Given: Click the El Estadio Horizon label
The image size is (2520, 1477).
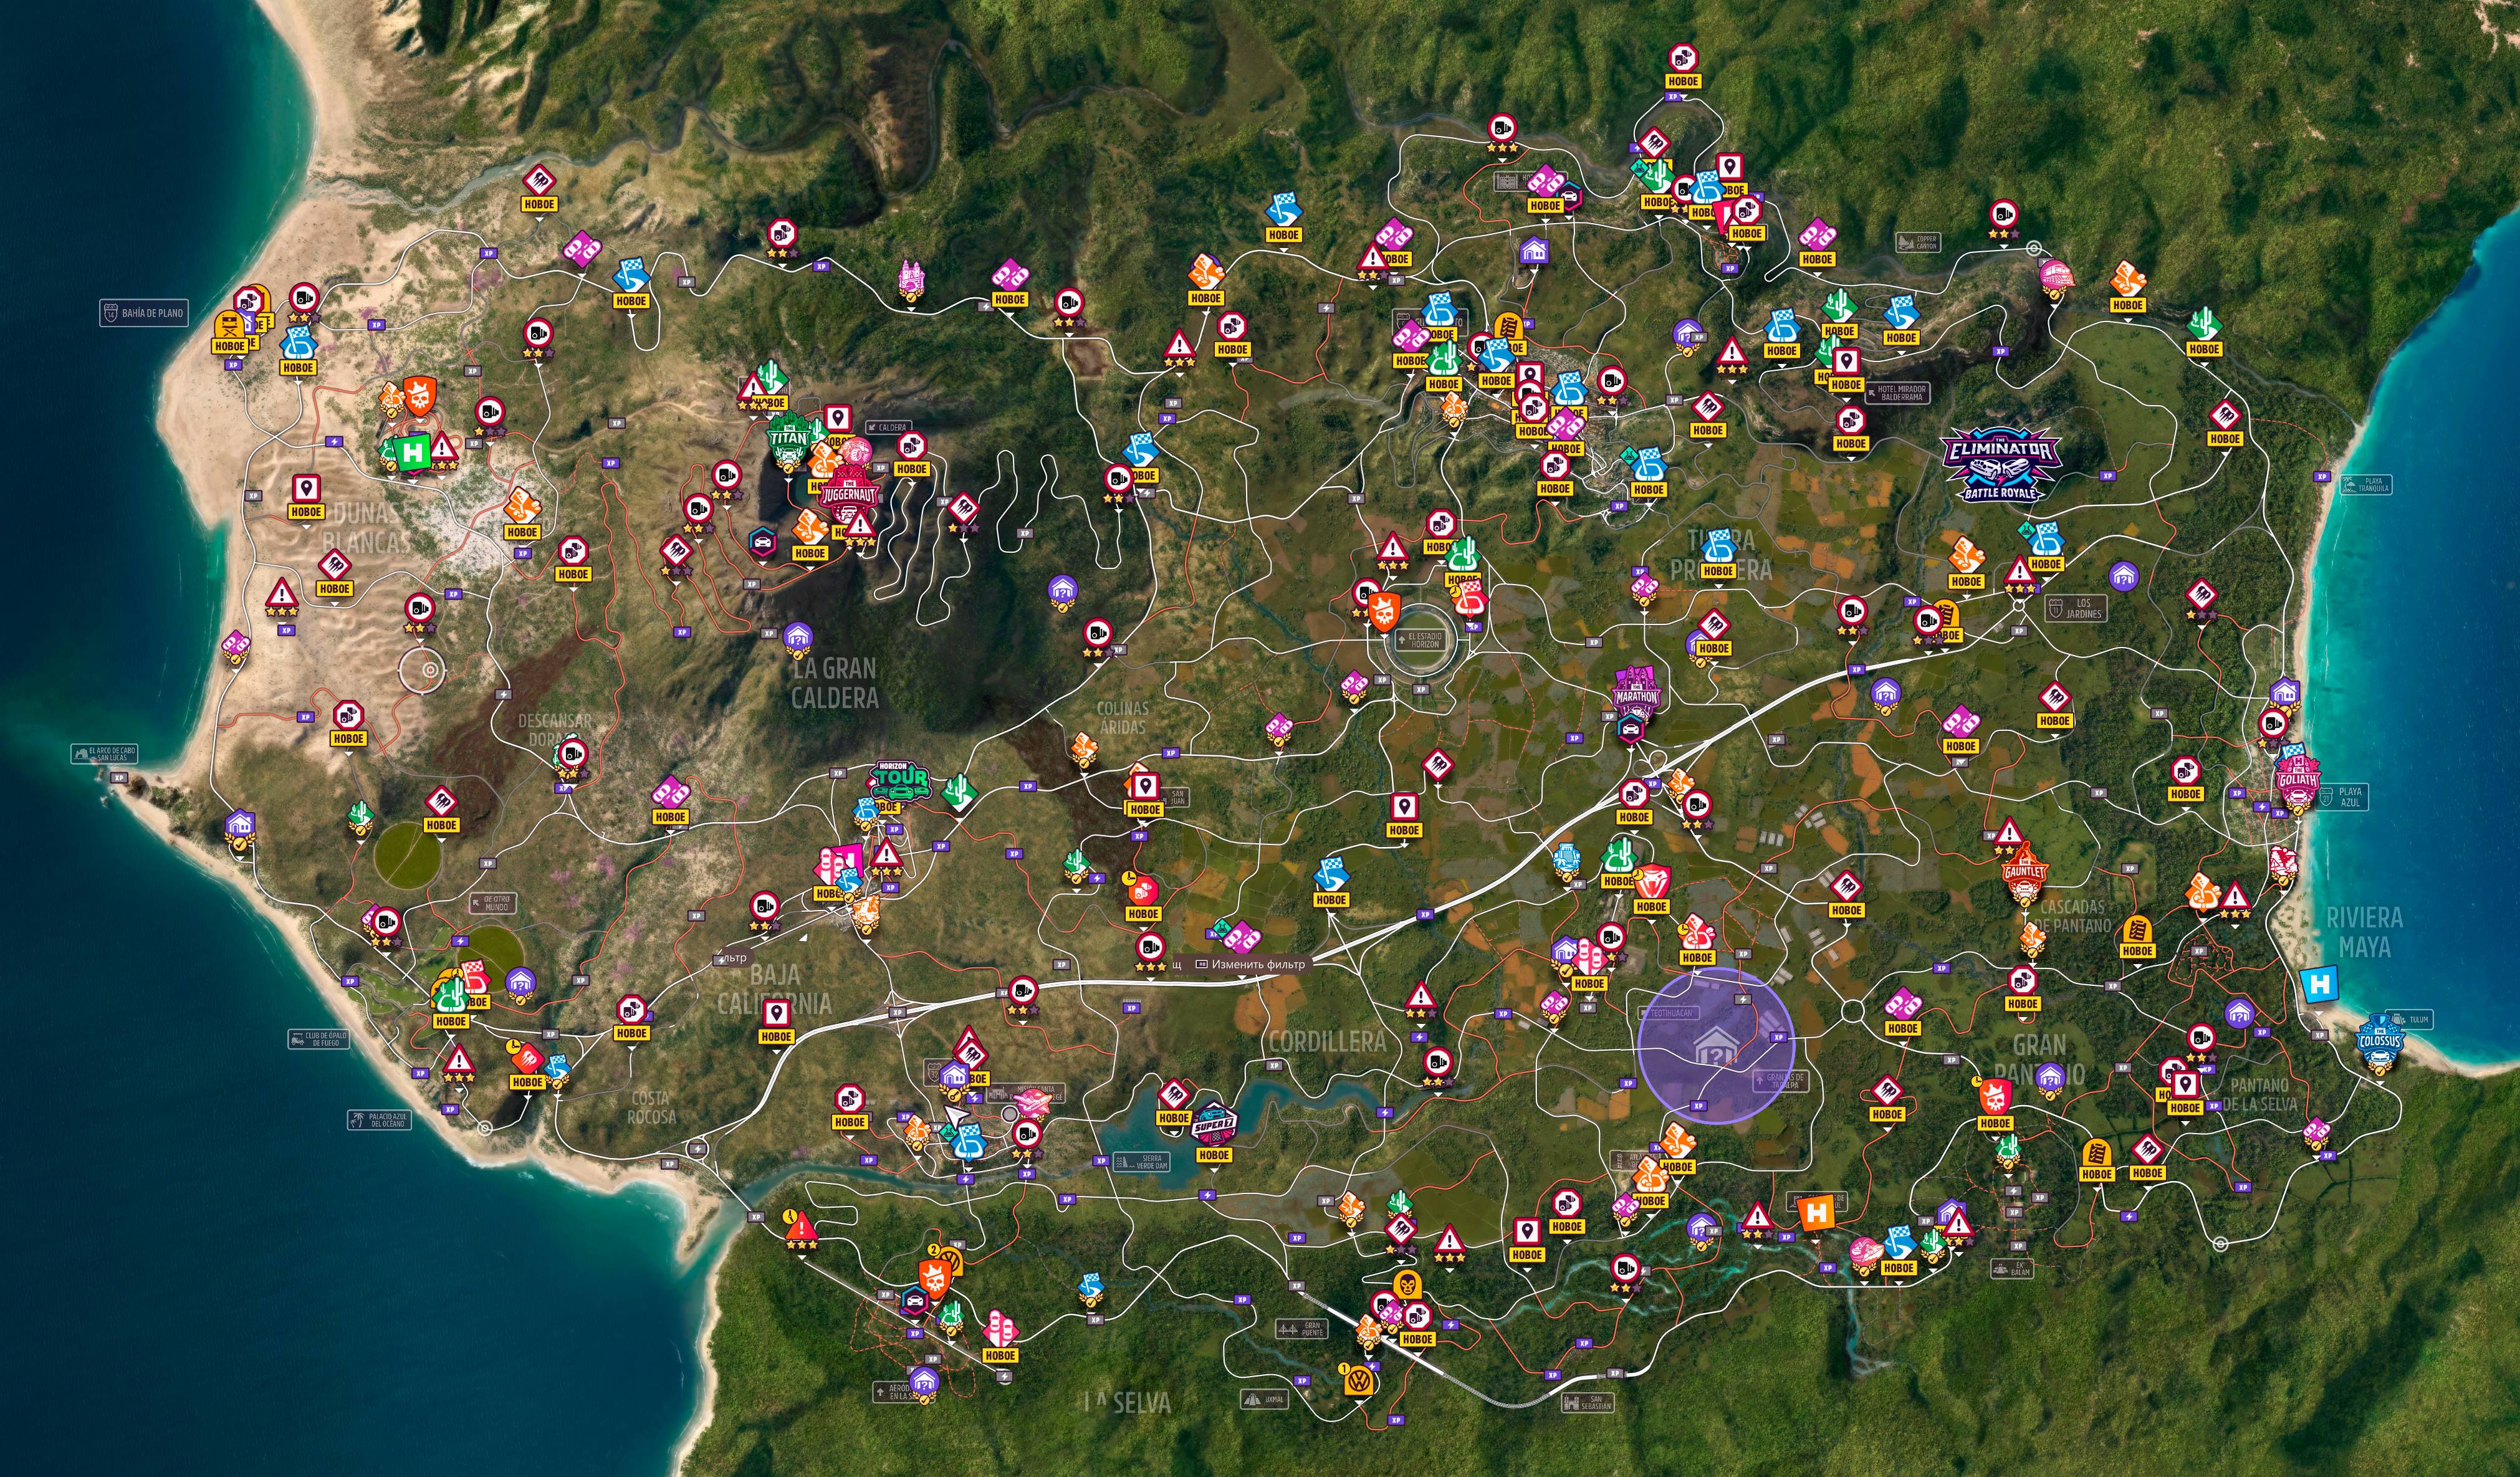Looking at the screenshot, I should [1420, 639].
